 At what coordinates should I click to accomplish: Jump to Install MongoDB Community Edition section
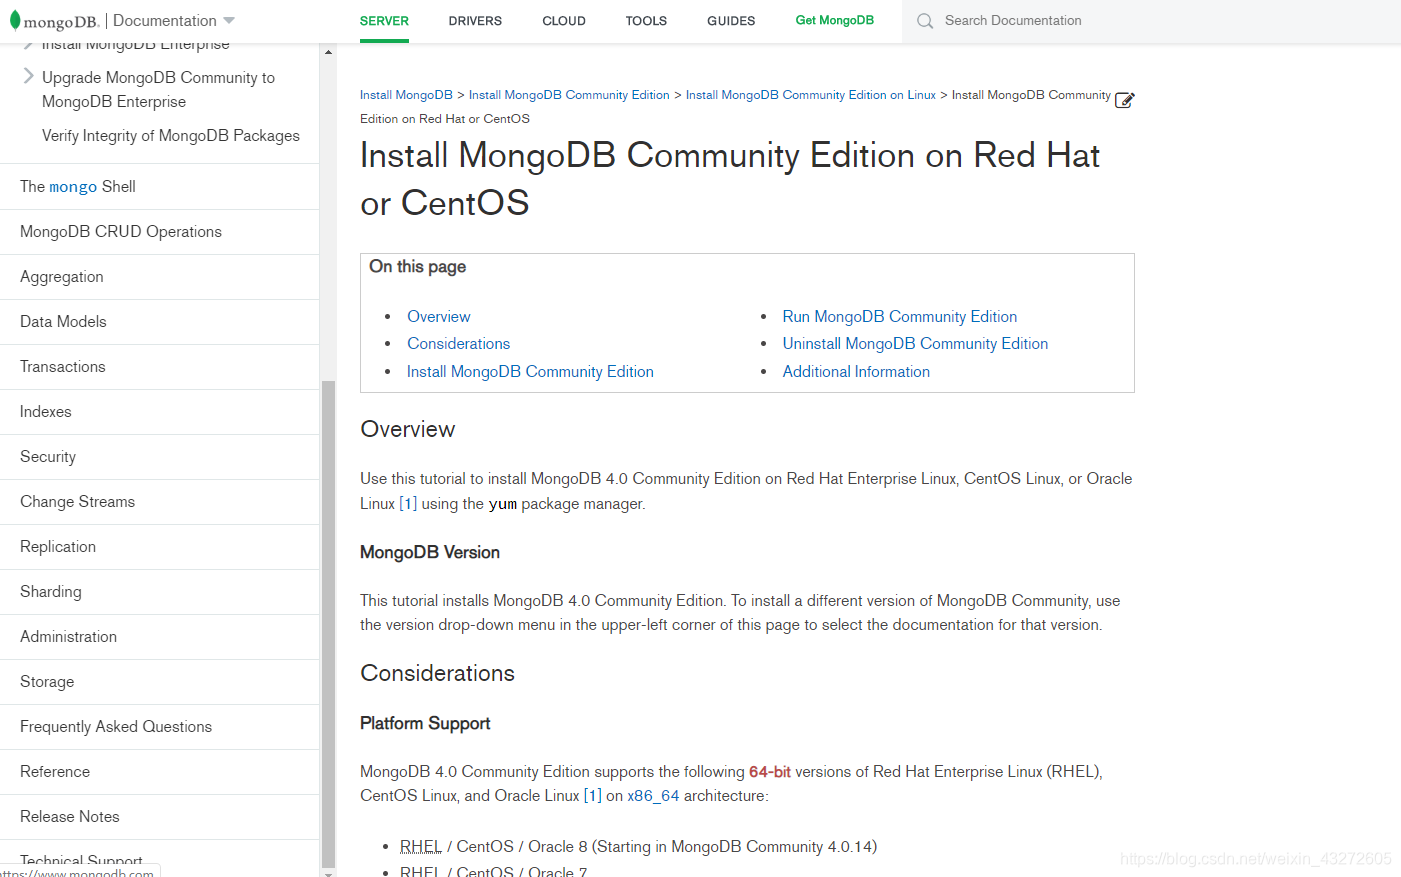530,371
